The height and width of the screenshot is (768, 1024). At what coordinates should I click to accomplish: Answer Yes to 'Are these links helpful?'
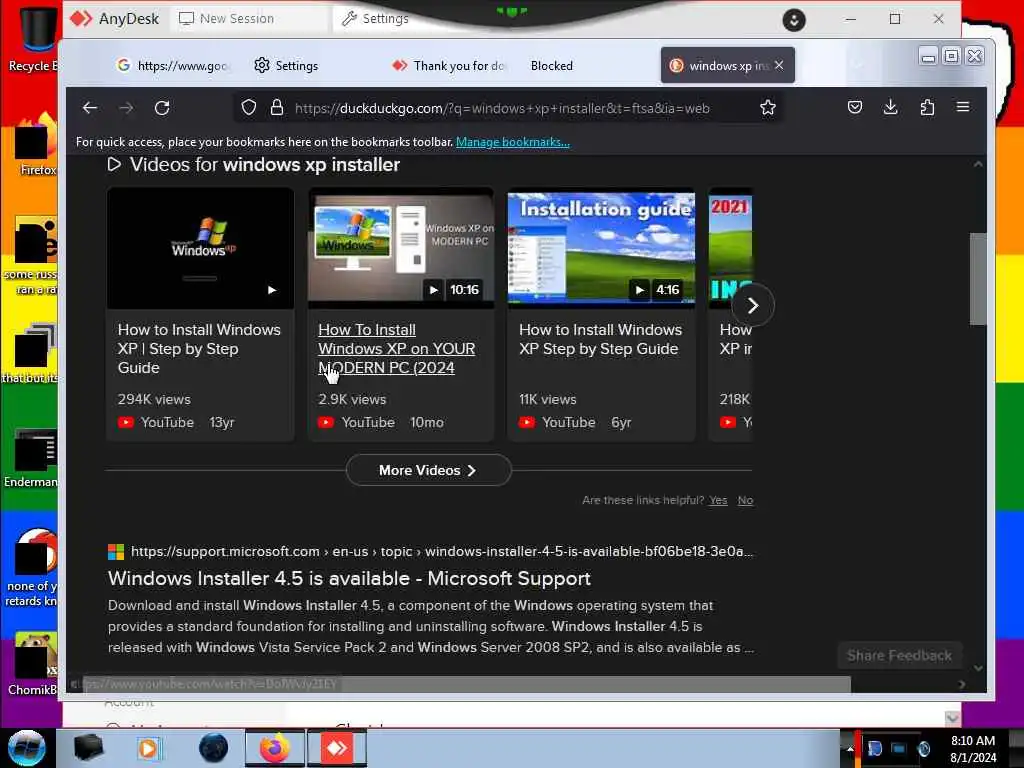(x=718, y=500)
